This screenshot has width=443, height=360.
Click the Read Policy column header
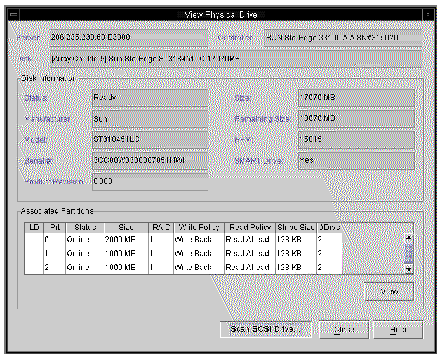(x=250, y=228)
